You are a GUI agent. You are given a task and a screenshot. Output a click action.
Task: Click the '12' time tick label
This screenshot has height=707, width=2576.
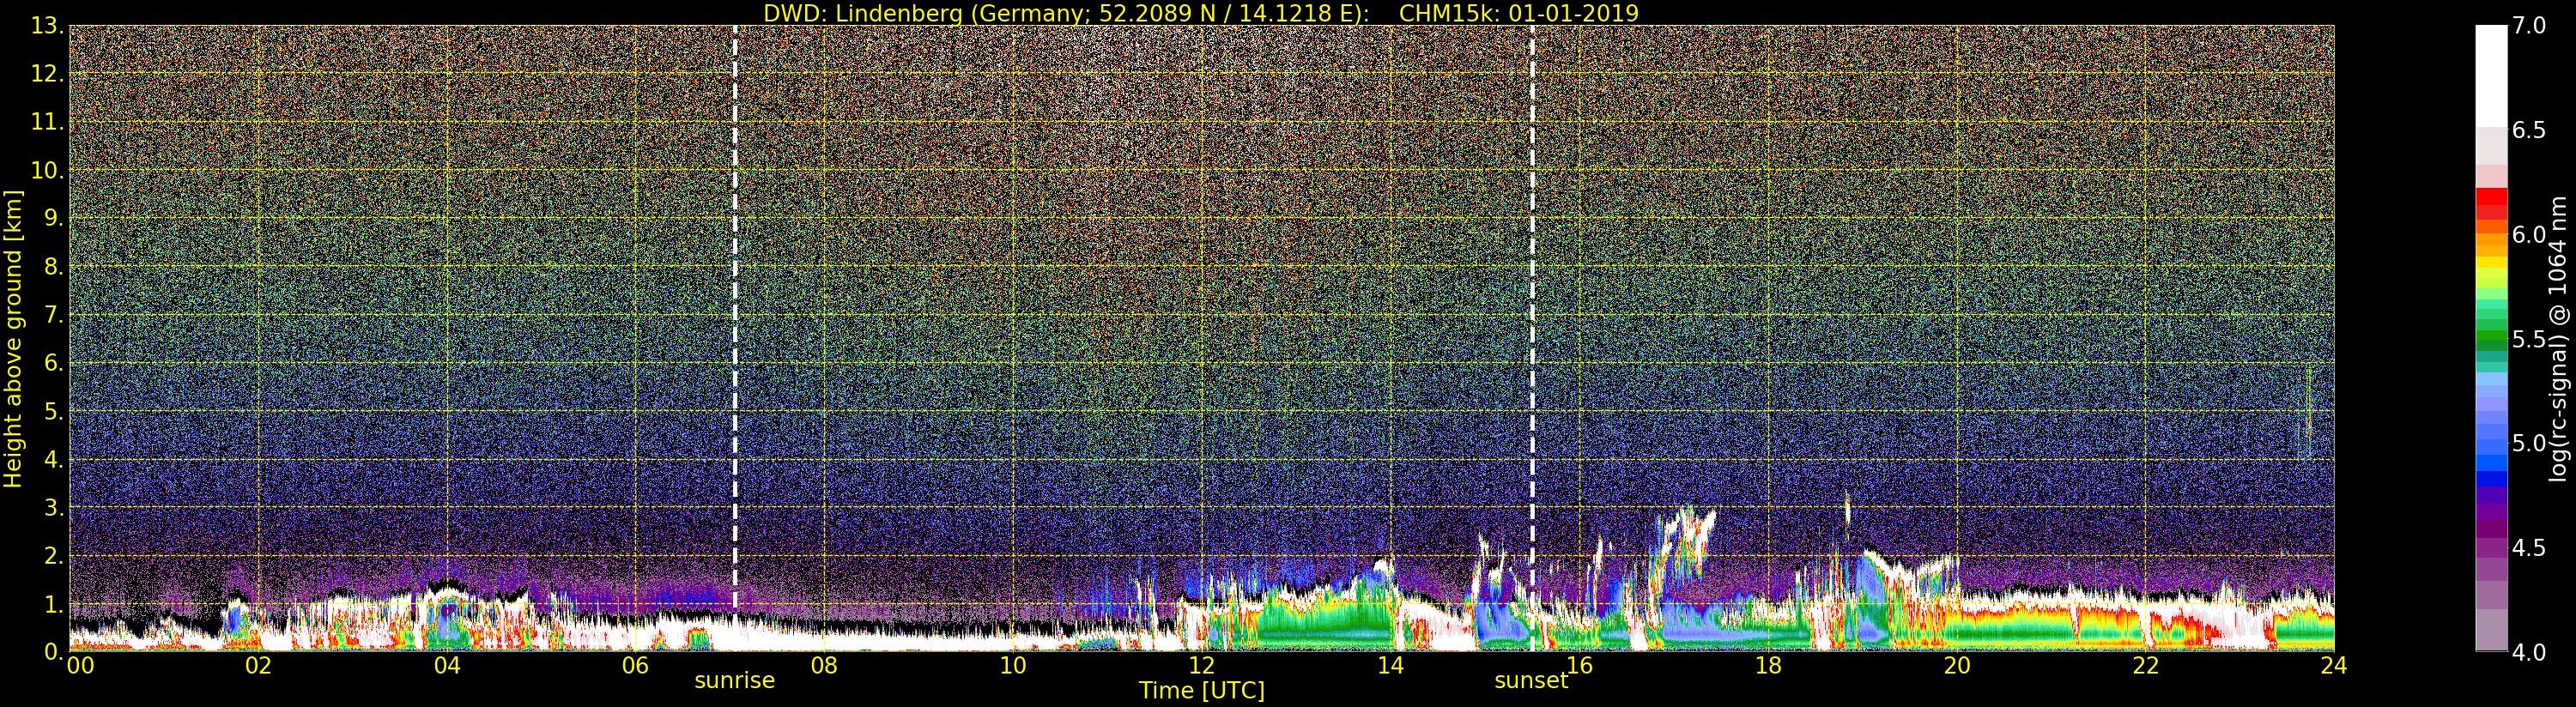[x=1202, y=666]
